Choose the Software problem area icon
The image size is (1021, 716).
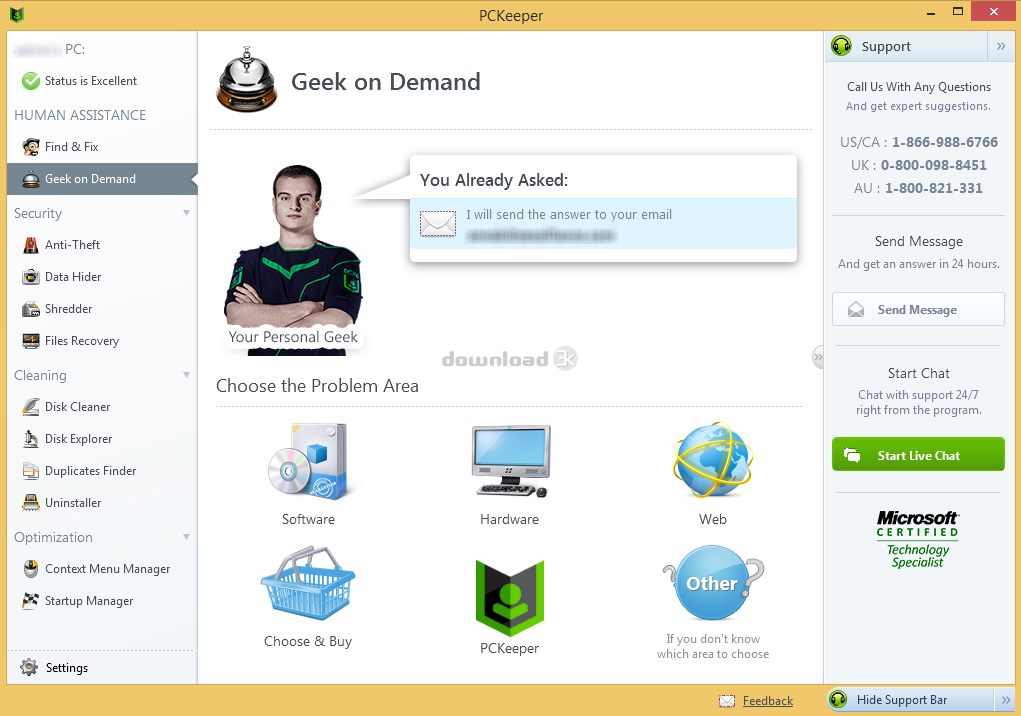click(308, 461)
